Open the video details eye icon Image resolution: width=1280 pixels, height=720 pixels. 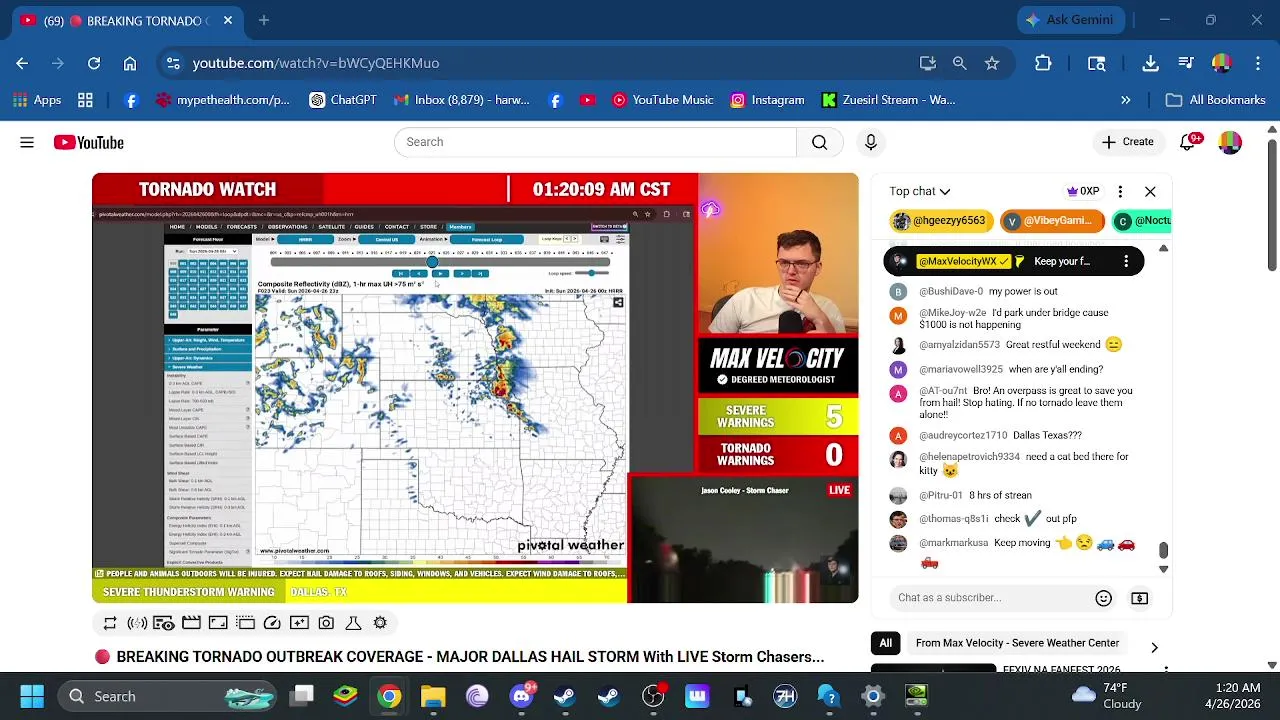[x=164, y=623]
